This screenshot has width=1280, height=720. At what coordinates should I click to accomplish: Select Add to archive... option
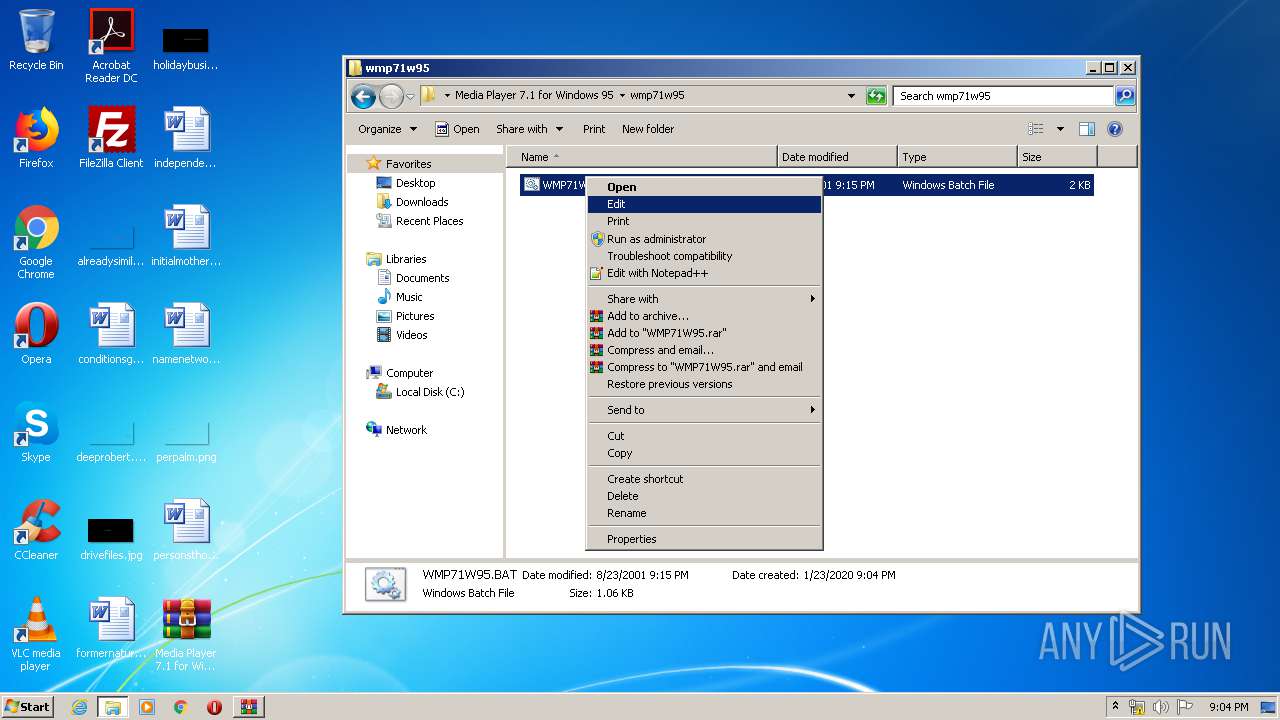[x=704, y=316]
